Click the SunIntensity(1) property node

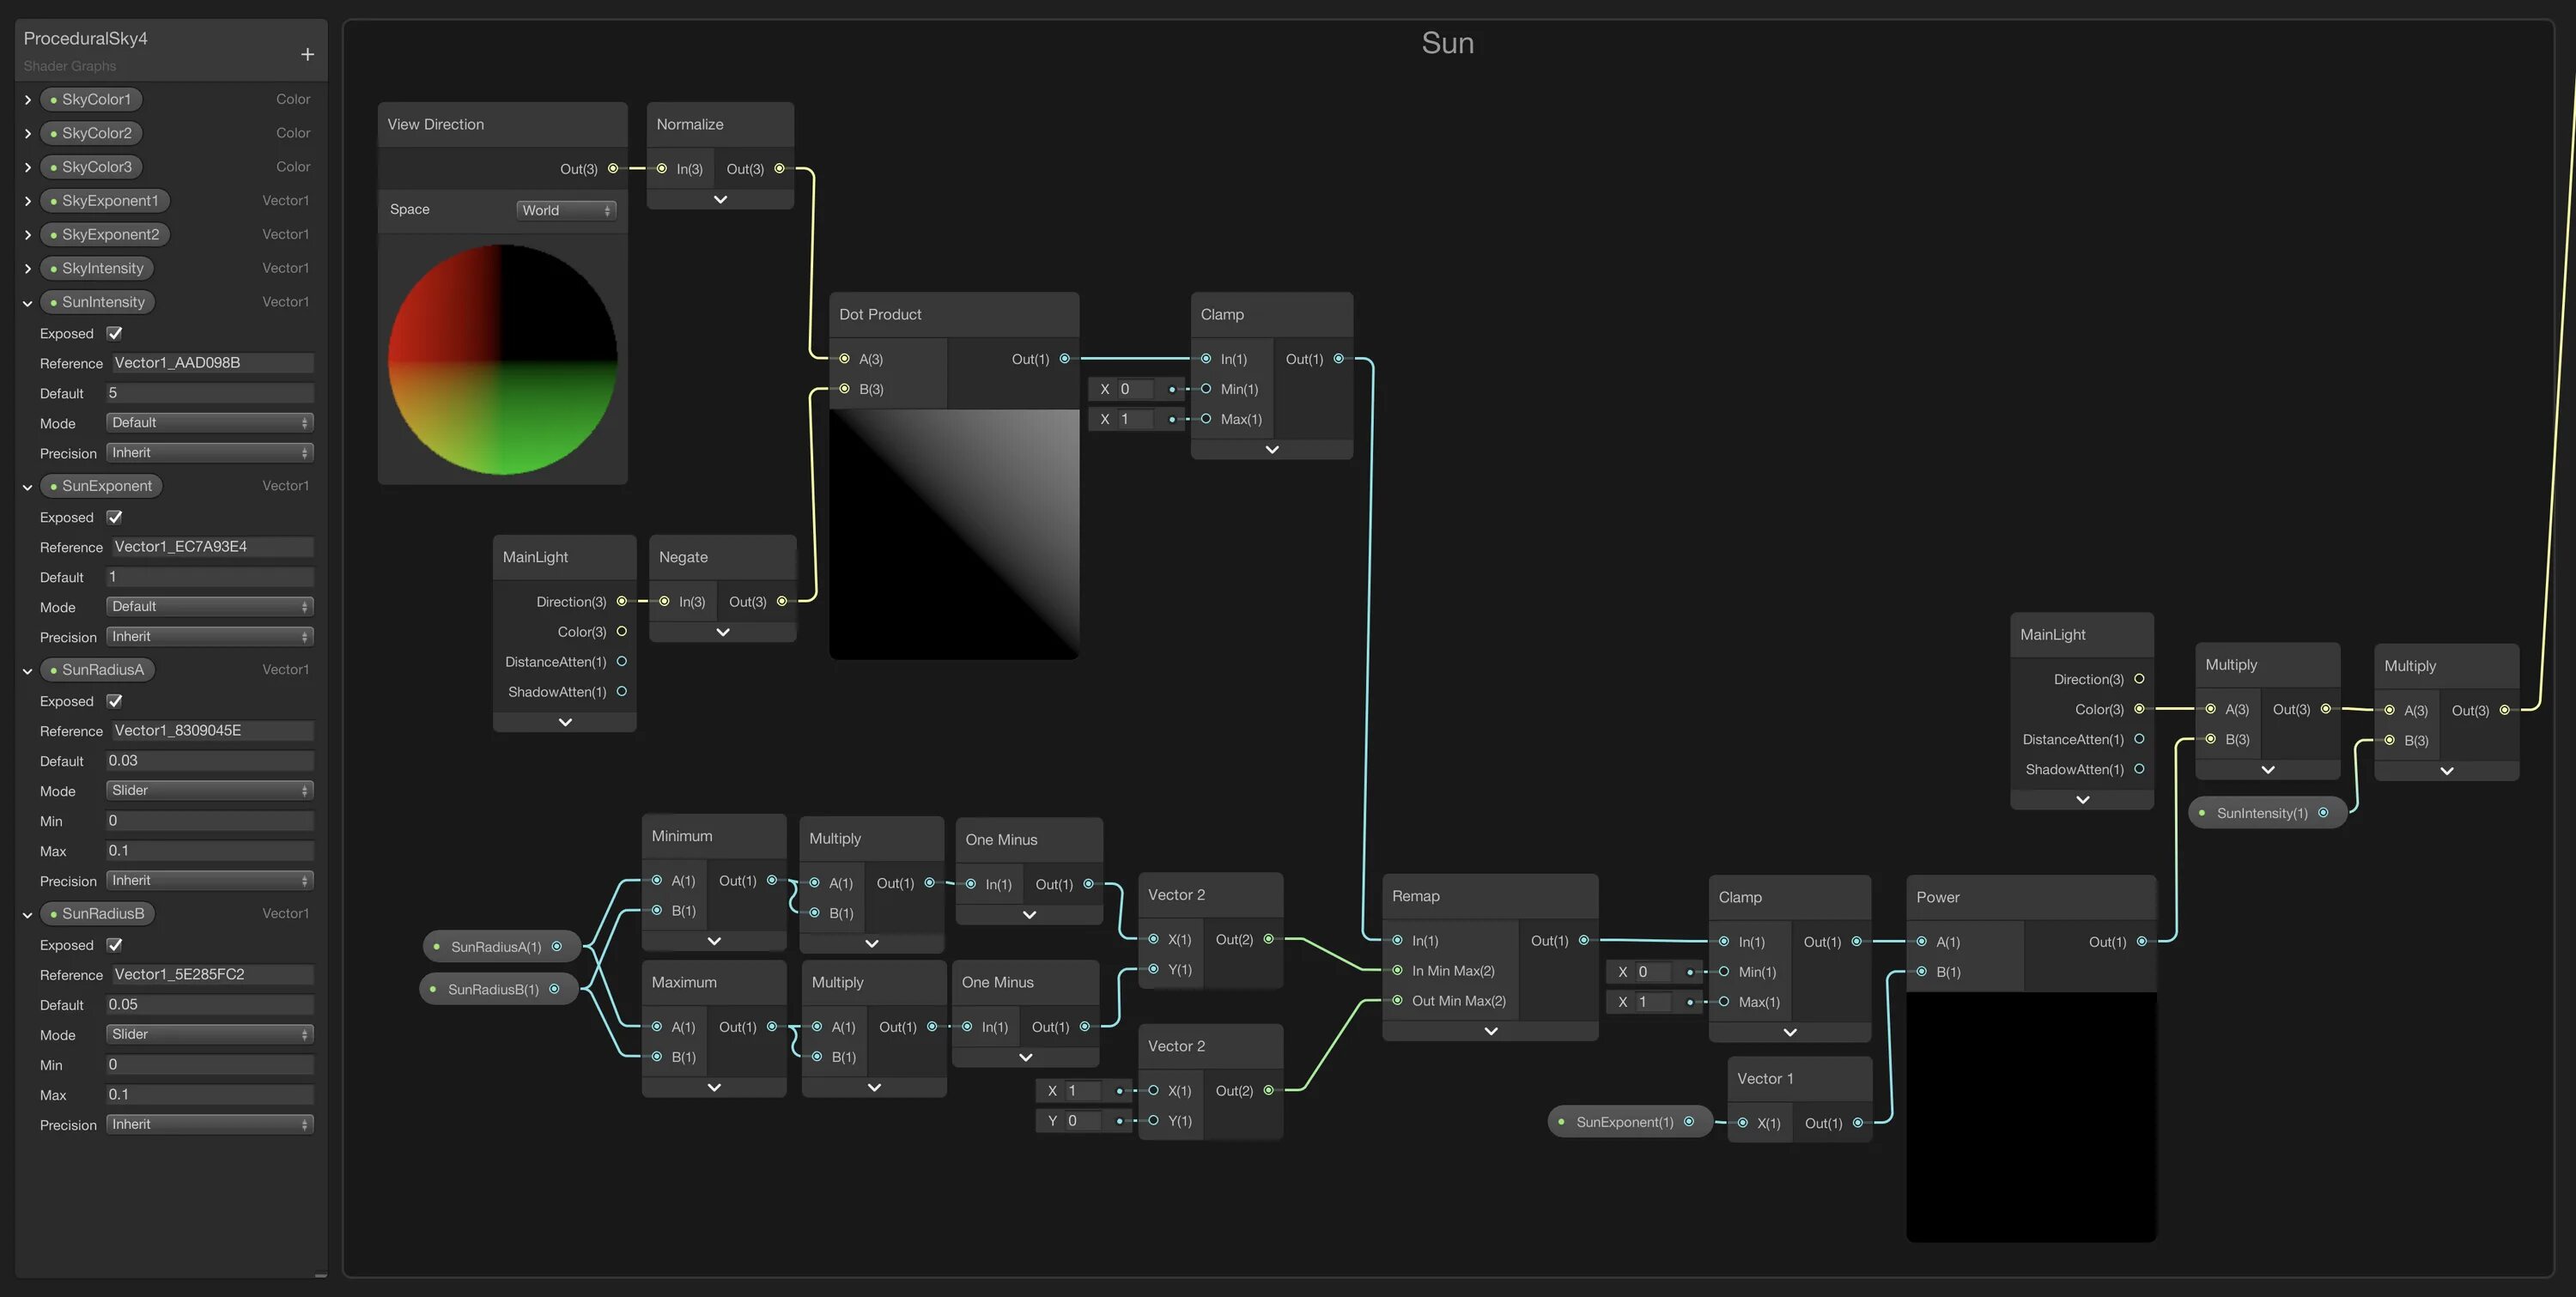[2262, 813]
